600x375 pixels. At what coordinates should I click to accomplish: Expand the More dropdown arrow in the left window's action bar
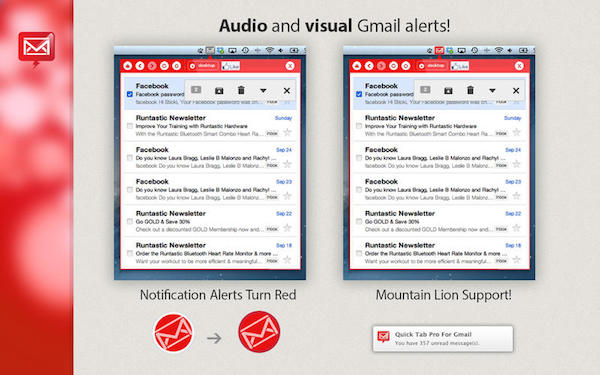[x=263, y=91]
